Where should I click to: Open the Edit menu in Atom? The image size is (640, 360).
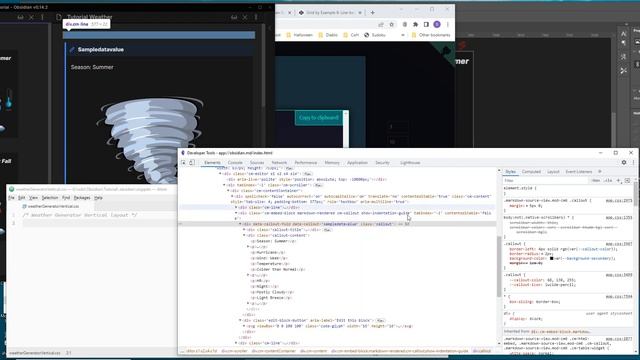point(22,198)
